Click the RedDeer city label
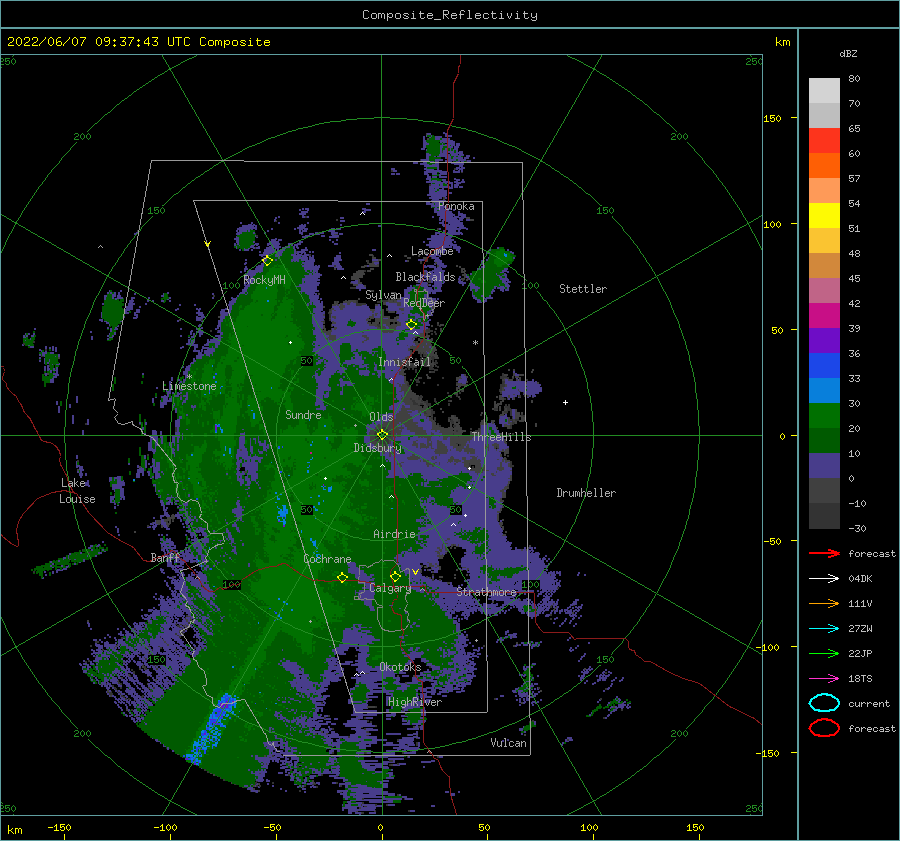900x841 pixels. tap(424, 303)
